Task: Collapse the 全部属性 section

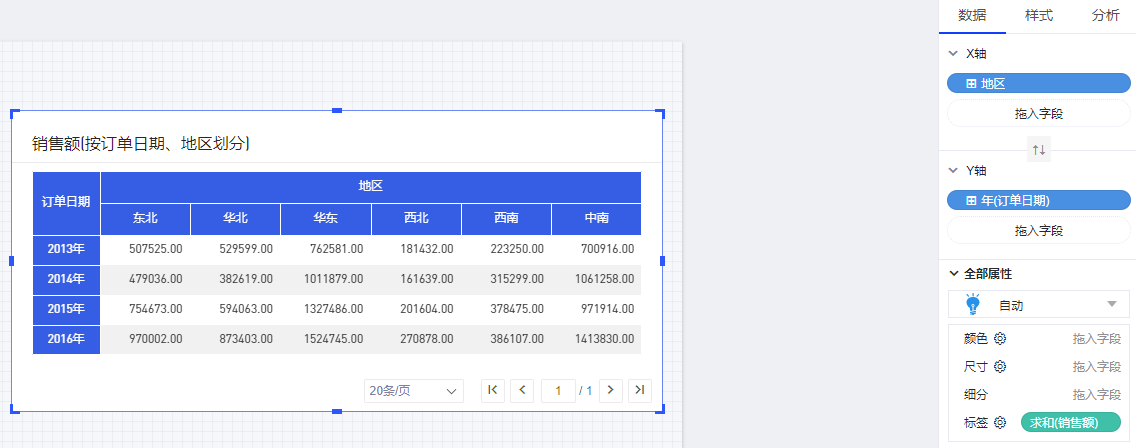Action: click(952, 274)
